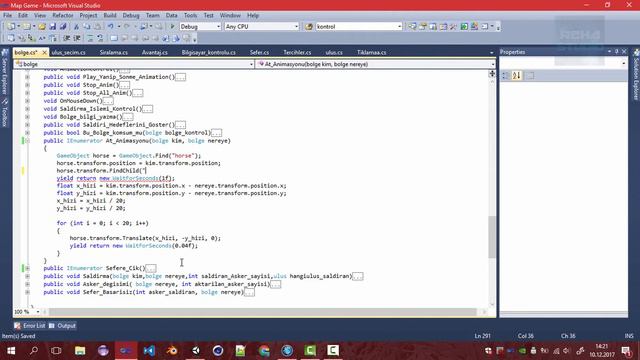Open the Error List panel
Image resolution: width=640 pixels, height=360 pixels.
30,326
